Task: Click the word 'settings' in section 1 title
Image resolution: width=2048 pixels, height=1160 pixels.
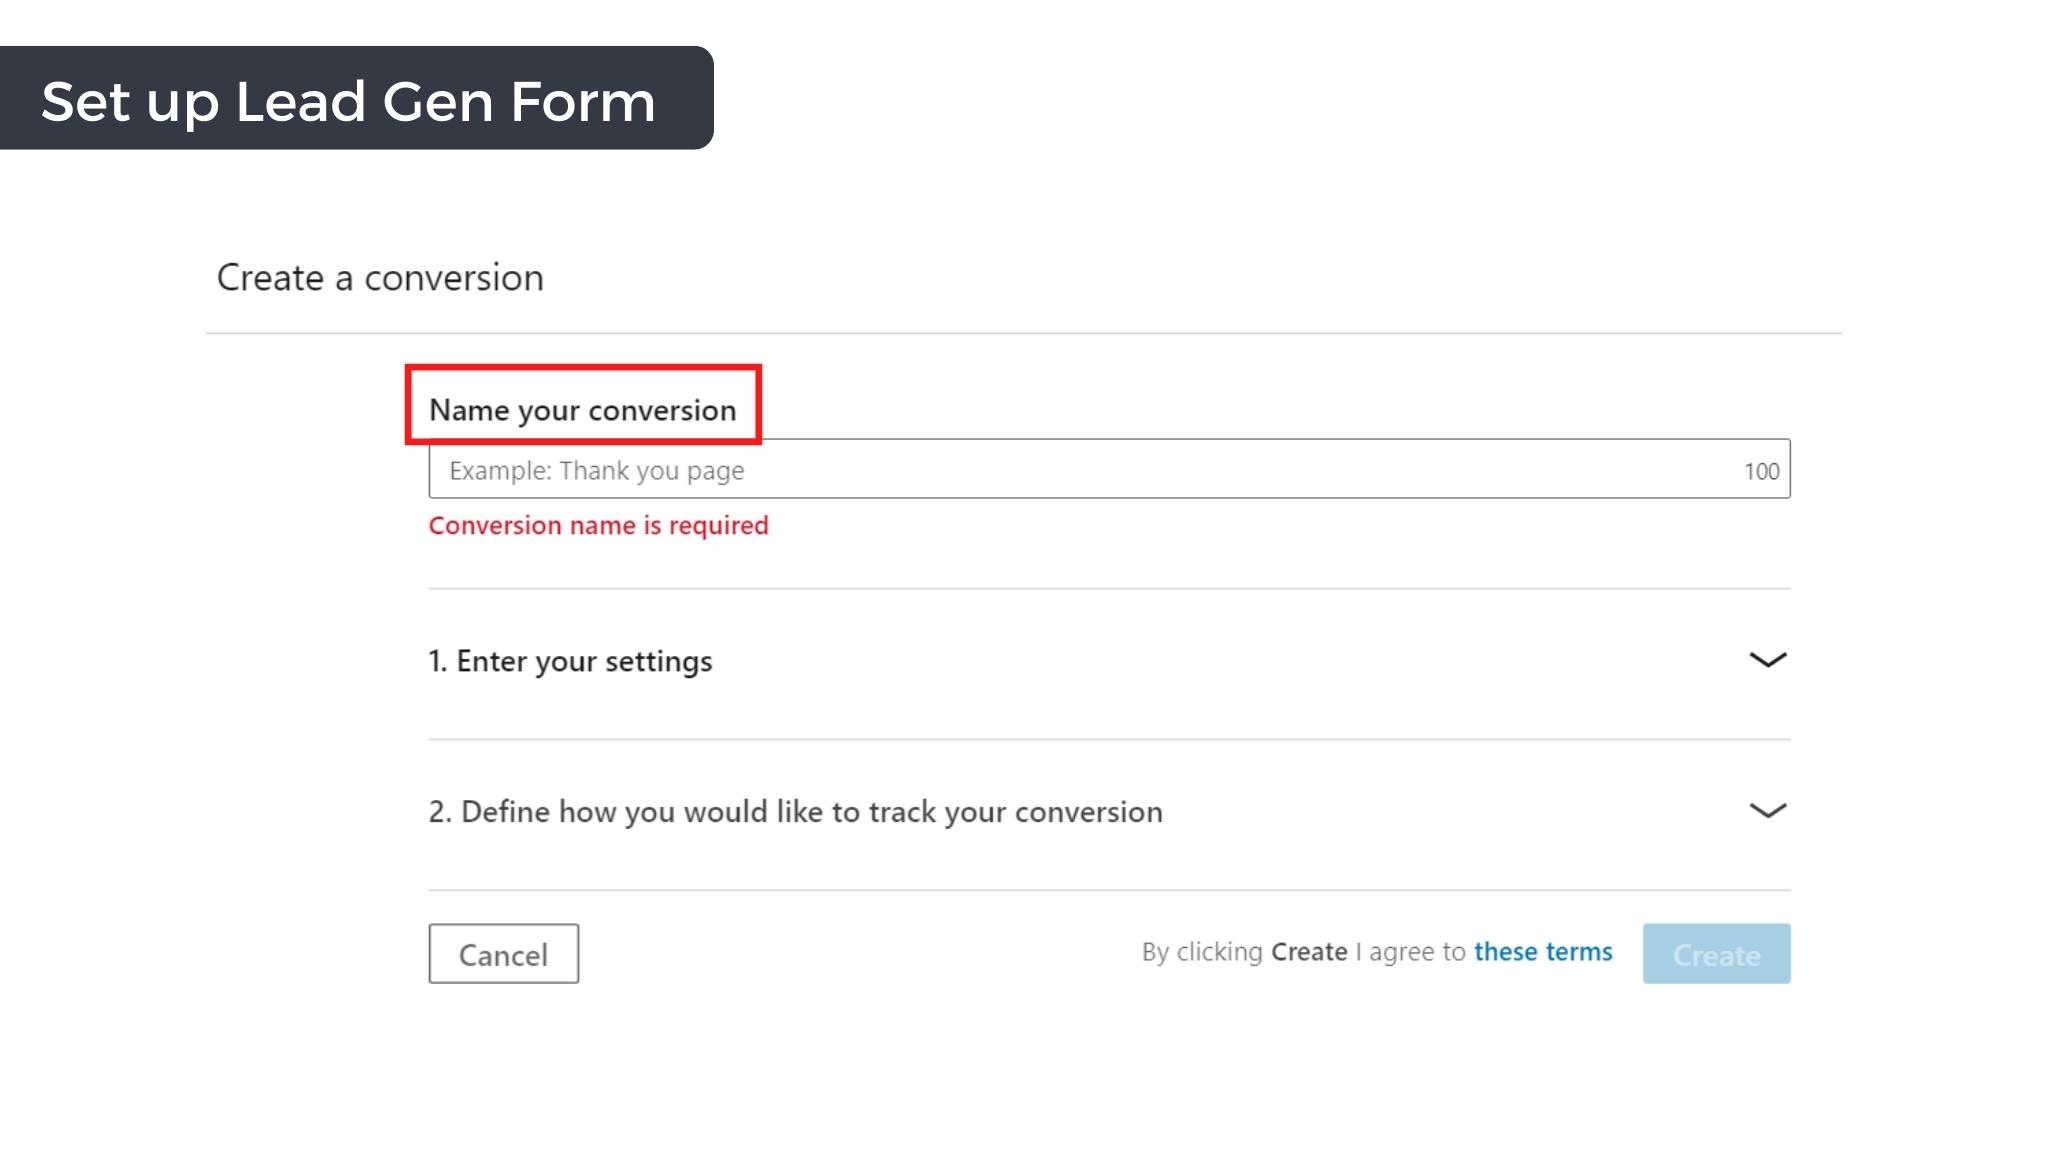Action: coord(658,662)
